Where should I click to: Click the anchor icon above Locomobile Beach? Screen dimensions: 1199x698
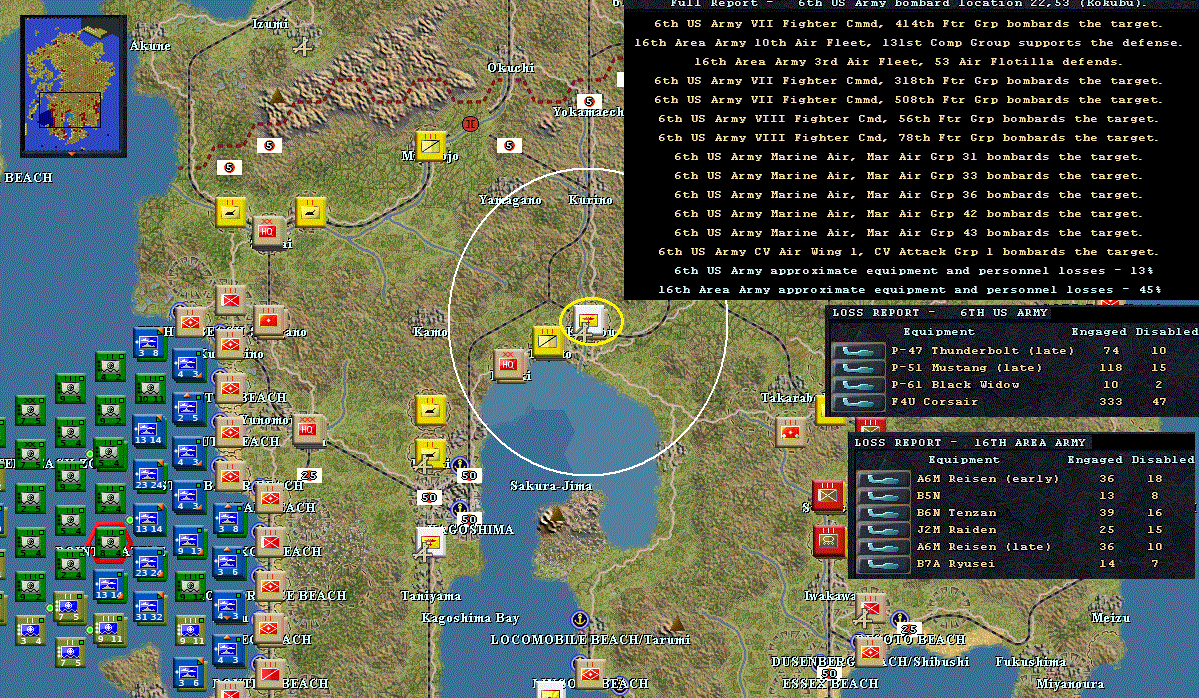pyautogui.click(x=580, y=618)
